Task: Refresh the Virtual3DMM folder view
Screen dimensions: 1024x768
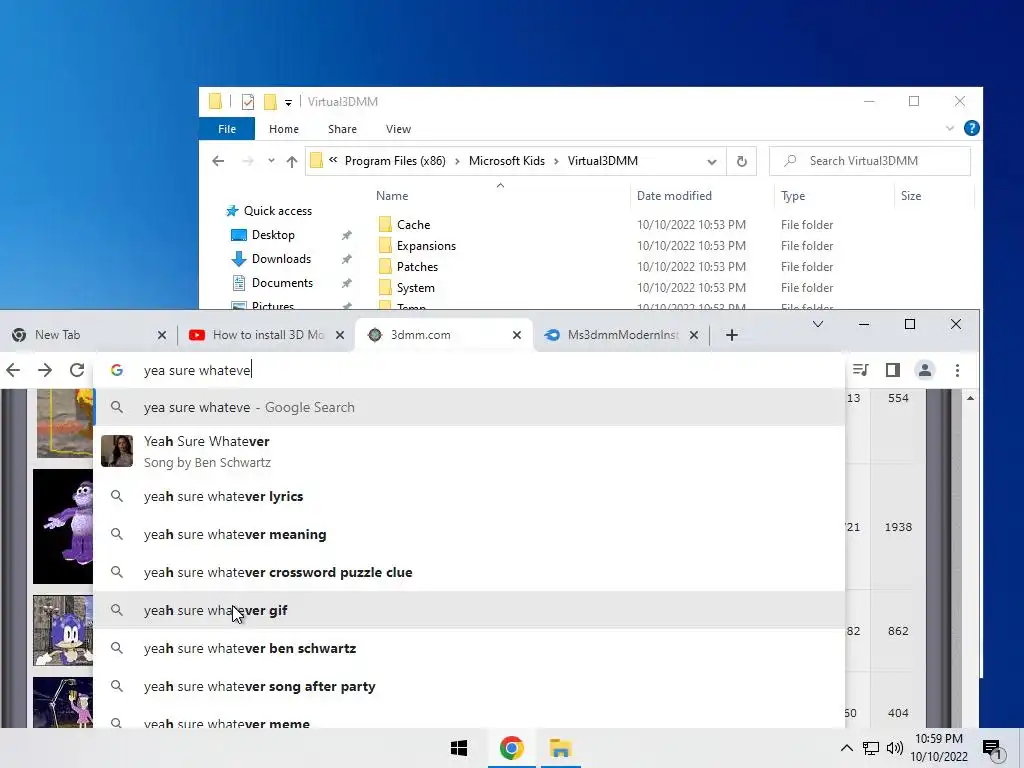Action: tap(741, 161)
